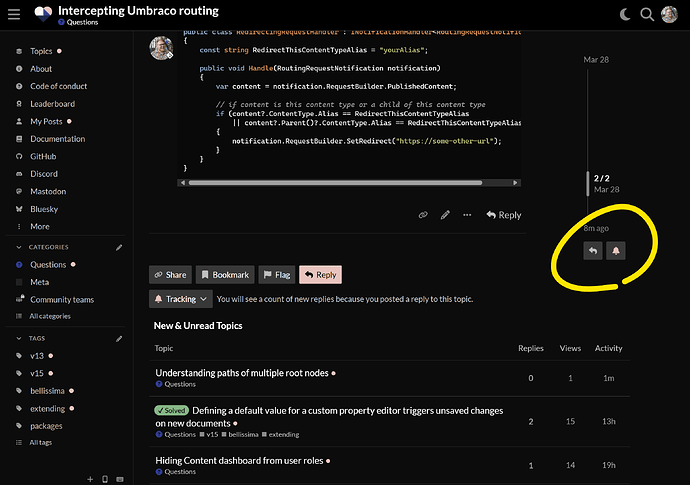View My Posts in sidebar
The width and height of the screenshot is (690, 485).
[46, 121]
